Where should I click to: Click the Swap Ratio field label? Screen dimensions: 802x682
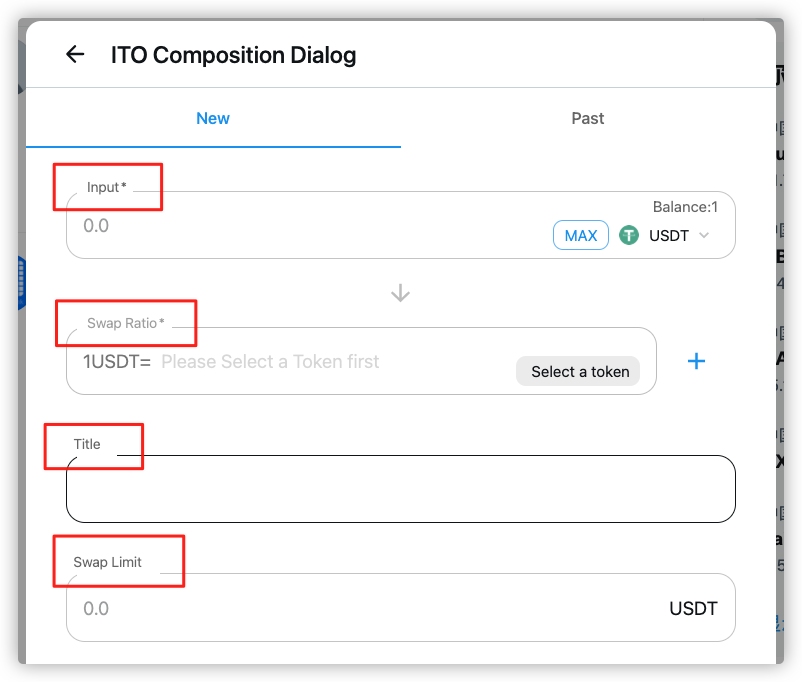coord(125,323)
